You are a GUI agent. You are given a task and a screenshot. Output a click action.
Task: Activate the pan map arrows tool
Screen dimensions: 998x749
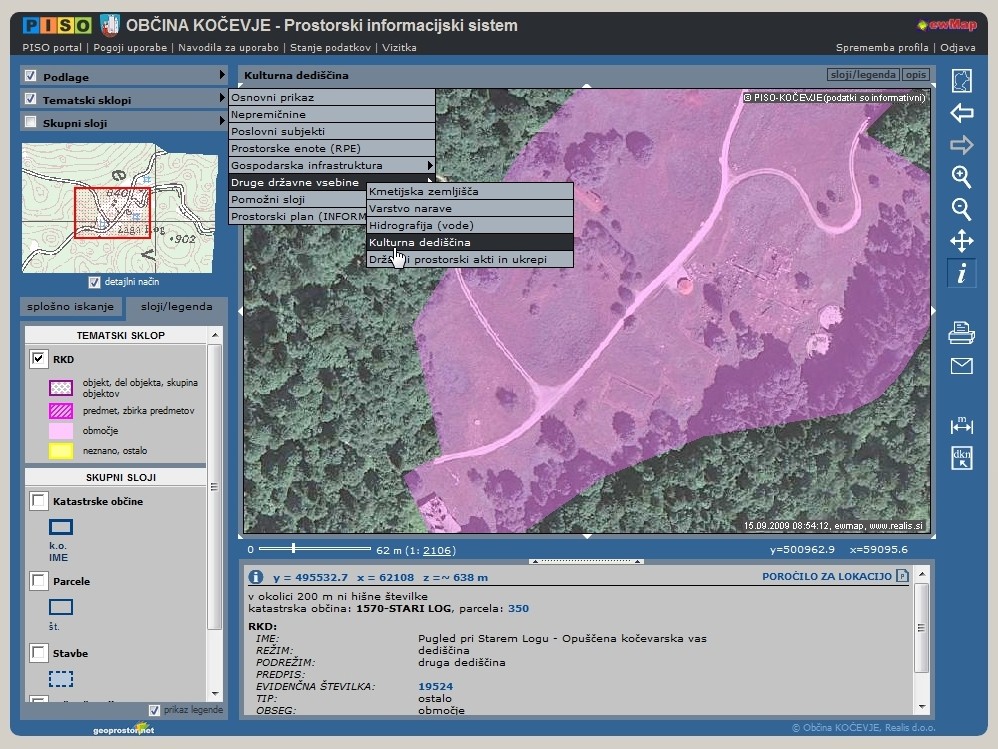coord(961,241)
